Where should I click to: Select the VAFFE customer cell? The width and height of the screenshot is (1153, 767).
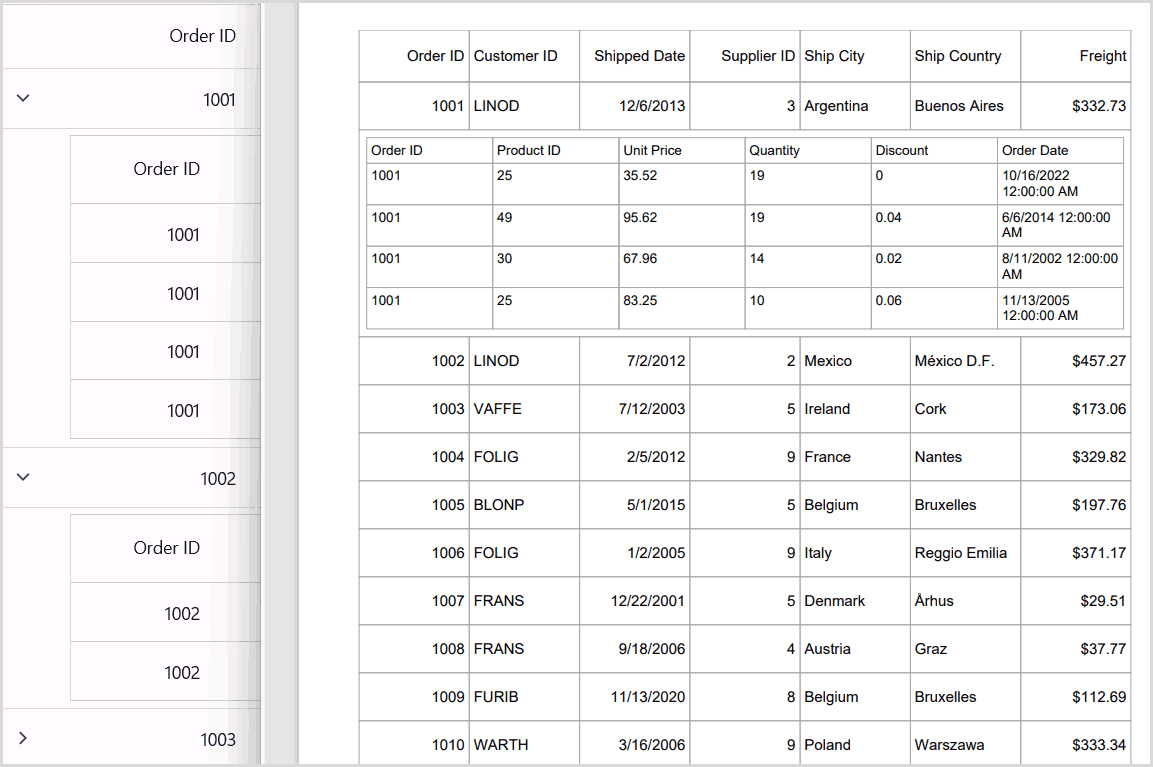tap(498, 409)
